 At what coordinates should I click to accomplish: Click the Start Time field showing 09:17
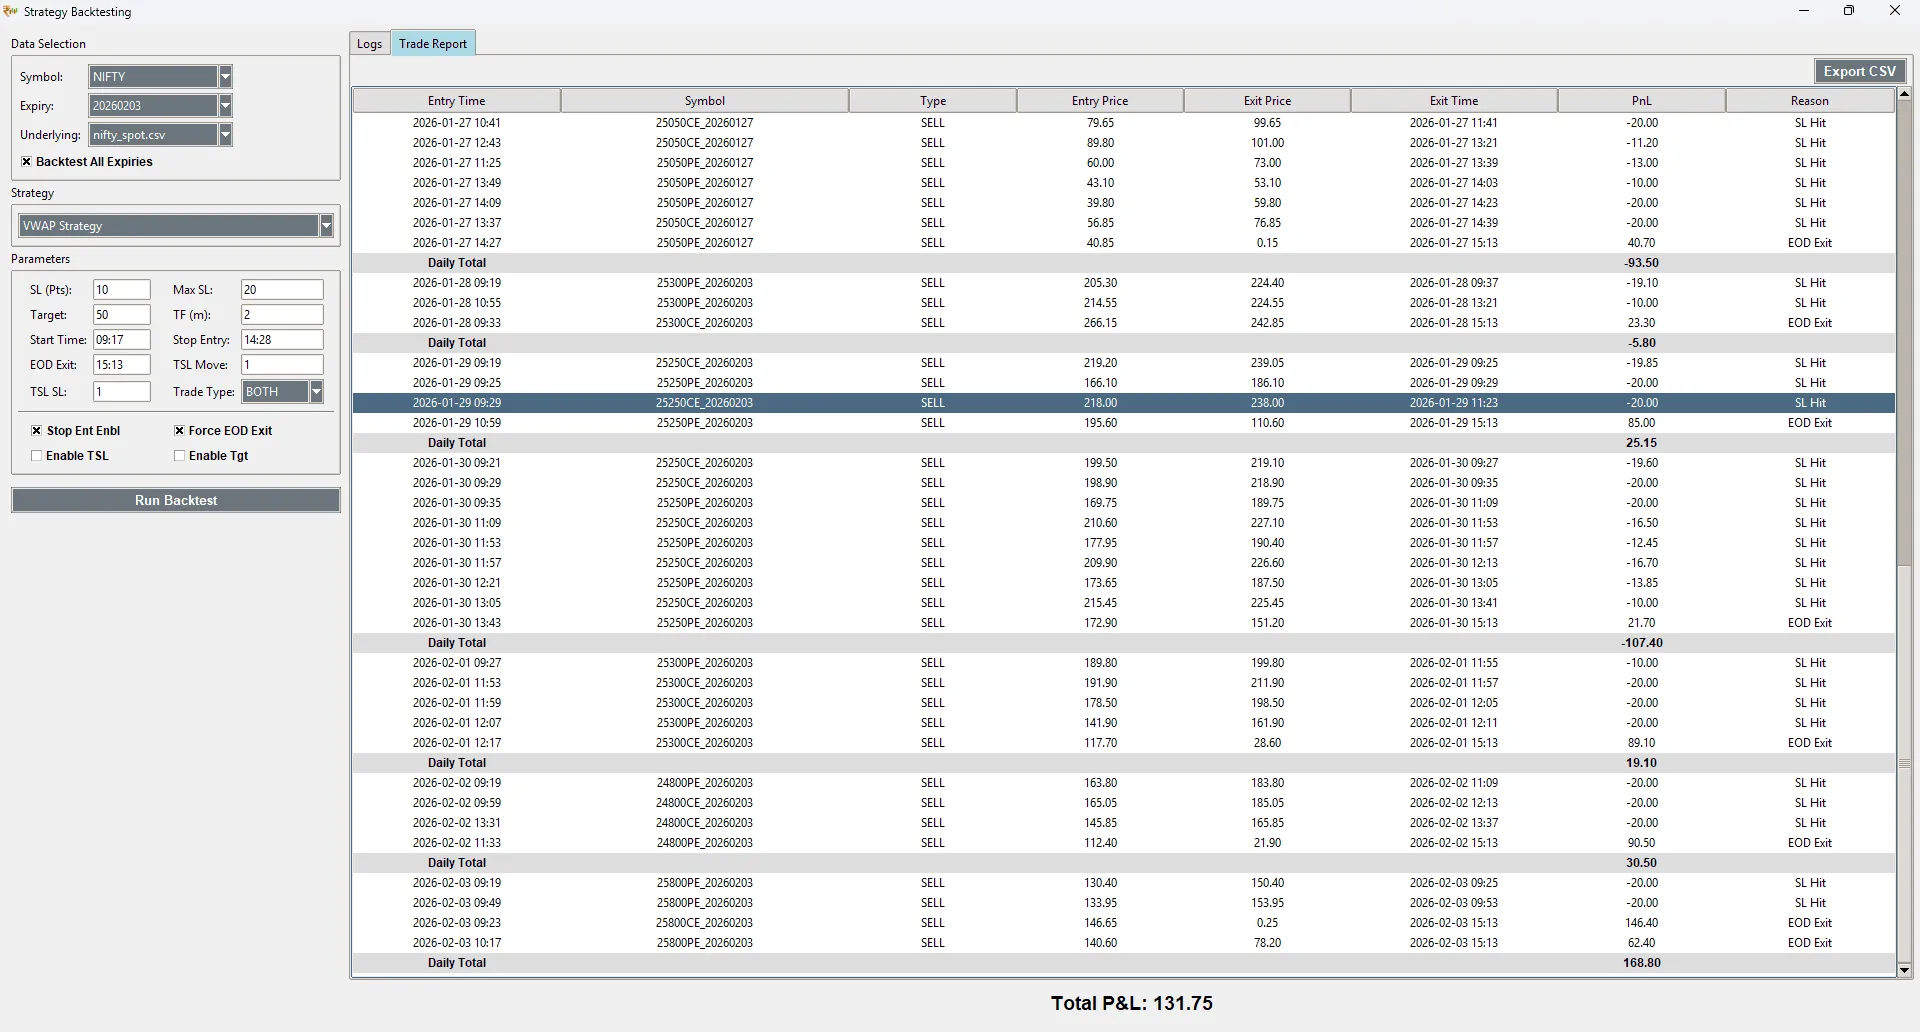(x=121, y=339)
